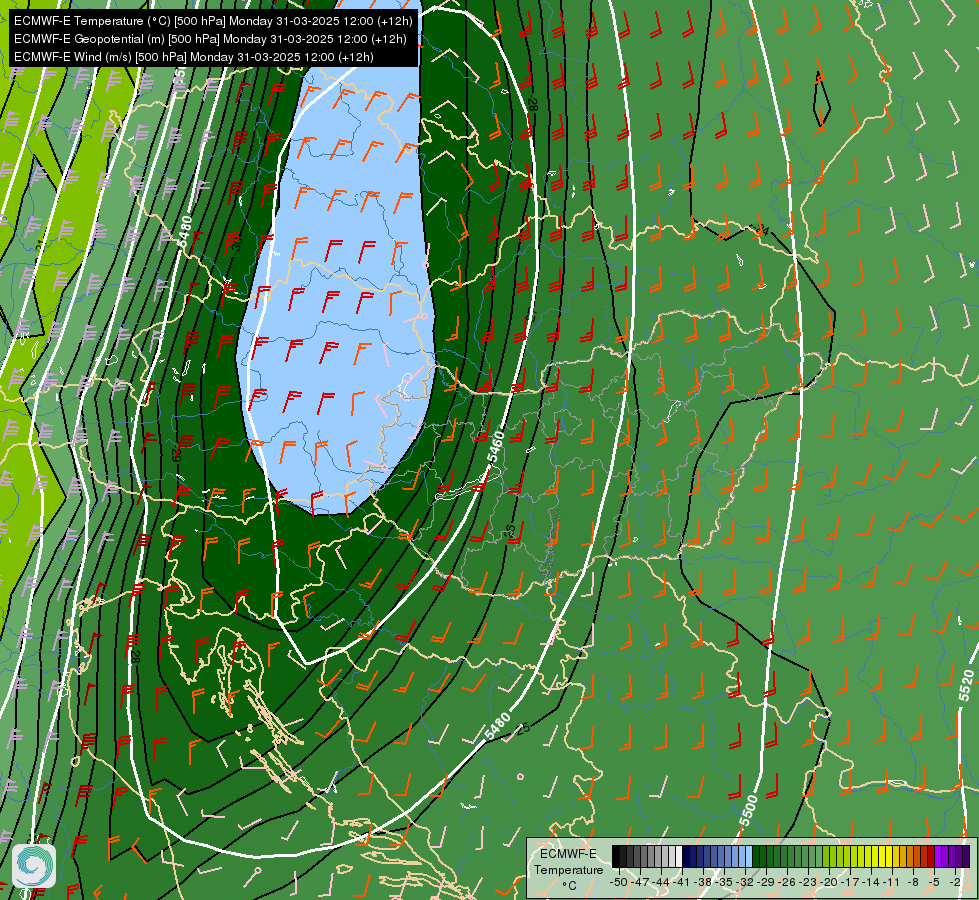Click the ECMWF-E Wind (m/s) title line

point(194,57)
